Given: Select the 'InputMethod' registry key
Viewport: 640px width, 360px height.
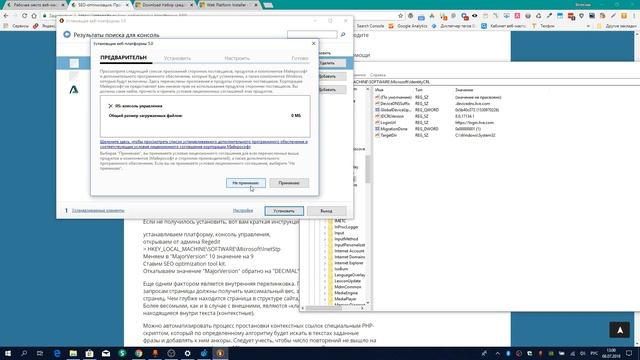Looking at the screenshot, I should (x=346, y=239).
